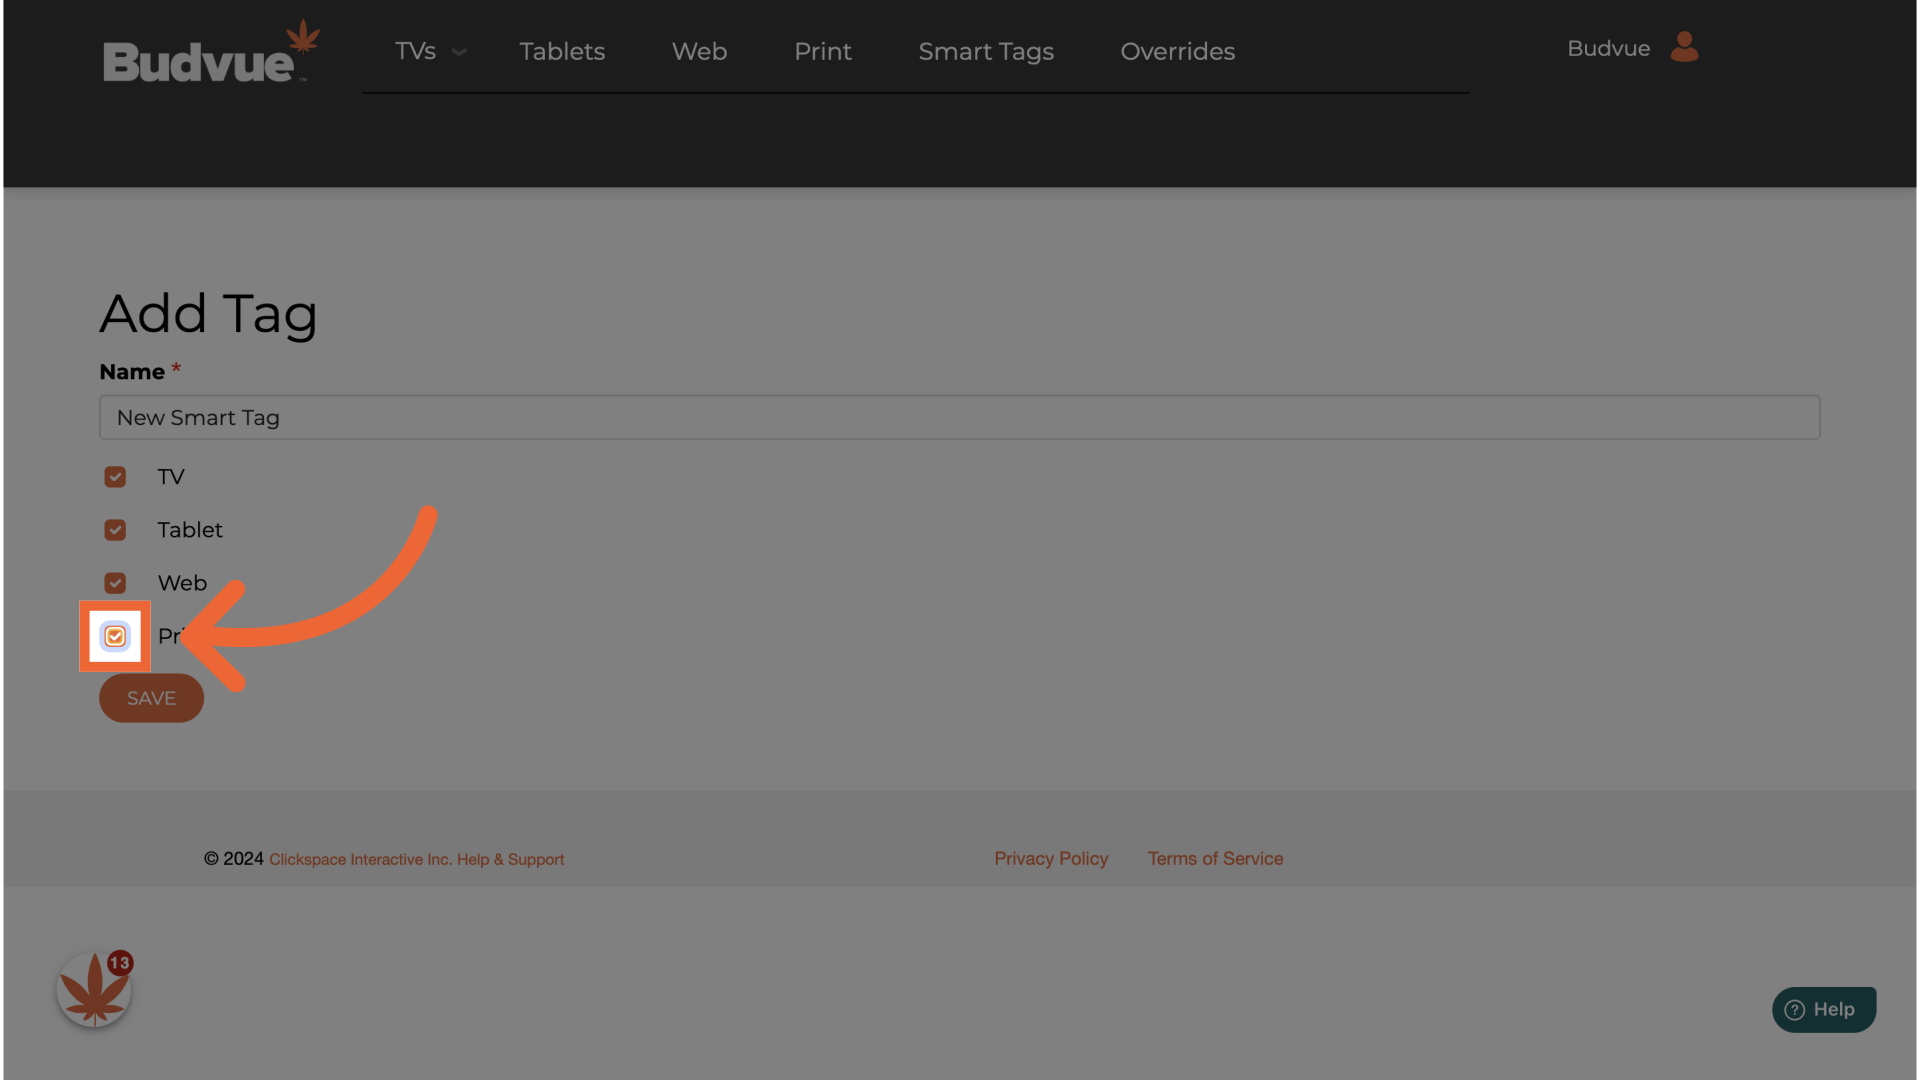Toggle the Web checkbox
The width and height of the screenshot is (1920, 1080).
coord(115,583)
